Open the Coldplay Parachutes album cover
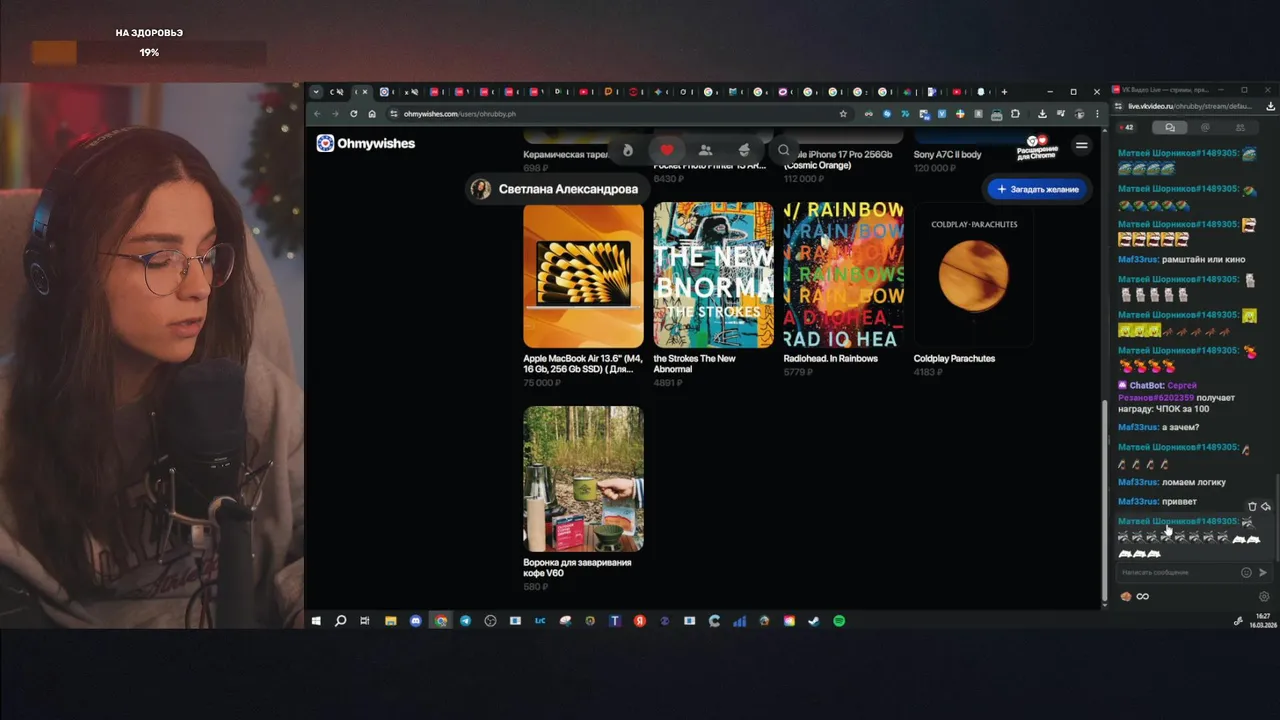This screenshot has width=1280, height=720. coord(974,275)
